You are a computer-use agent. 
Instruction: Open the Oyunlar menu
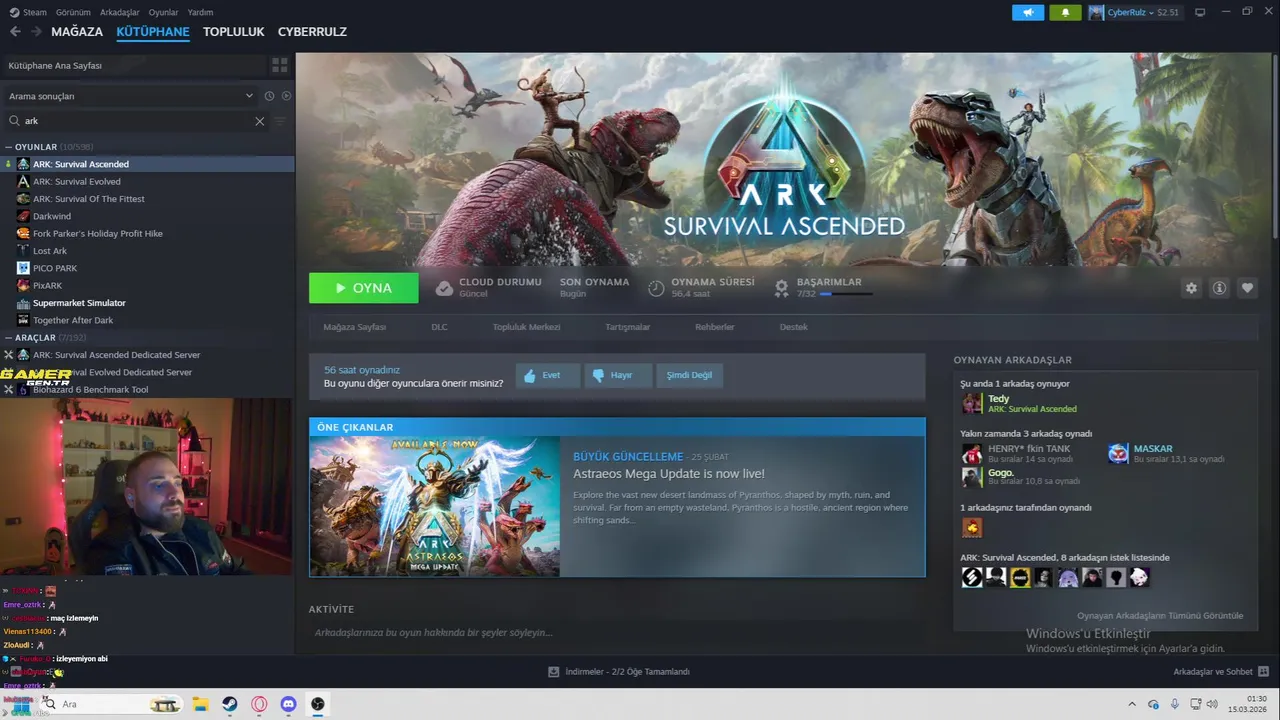tap(163, 12)
